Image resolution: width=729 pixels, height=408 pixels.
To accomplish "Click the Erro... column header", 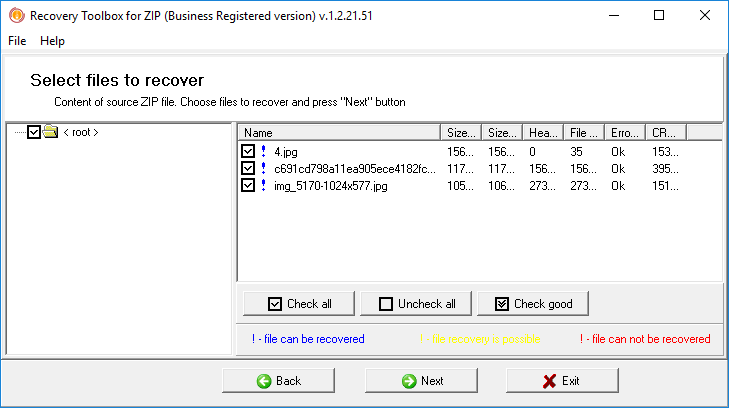I will pos(625,132).
